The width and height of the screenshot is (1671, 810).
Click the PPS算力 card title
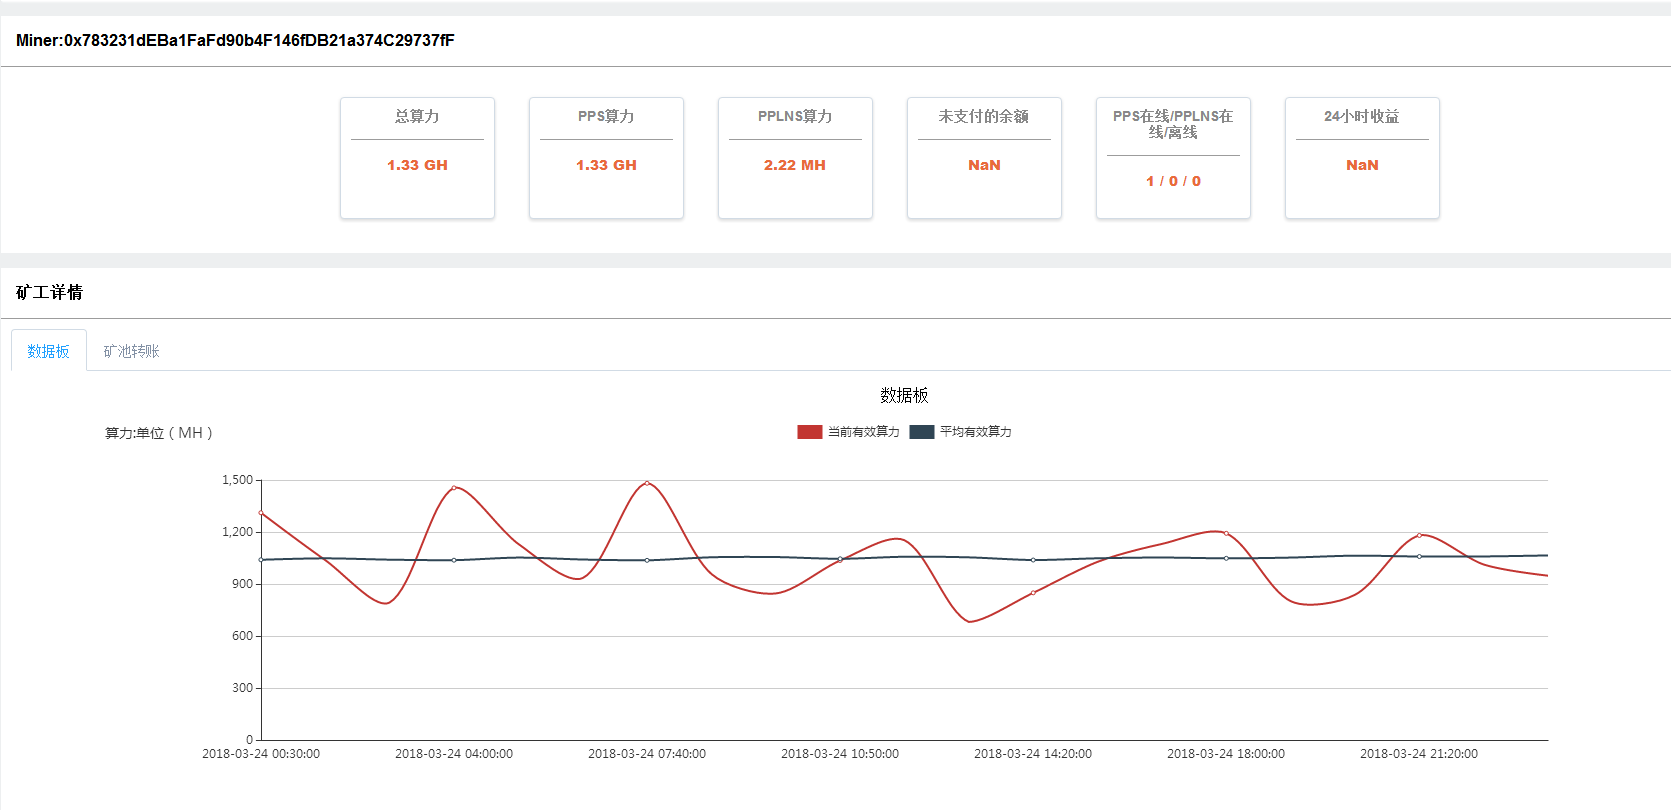(606, 116)
